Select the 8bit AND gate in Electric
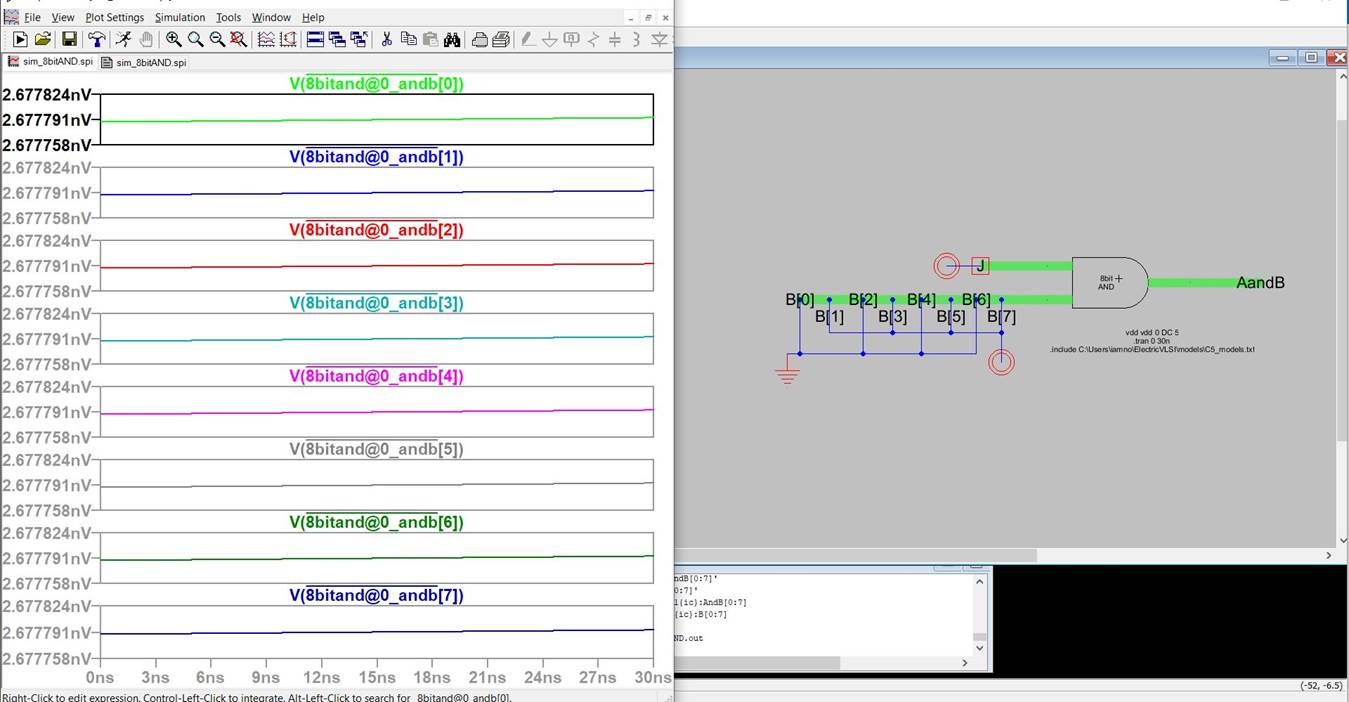The width and height of the screenshot is (1349, 702). [1110, 282]
